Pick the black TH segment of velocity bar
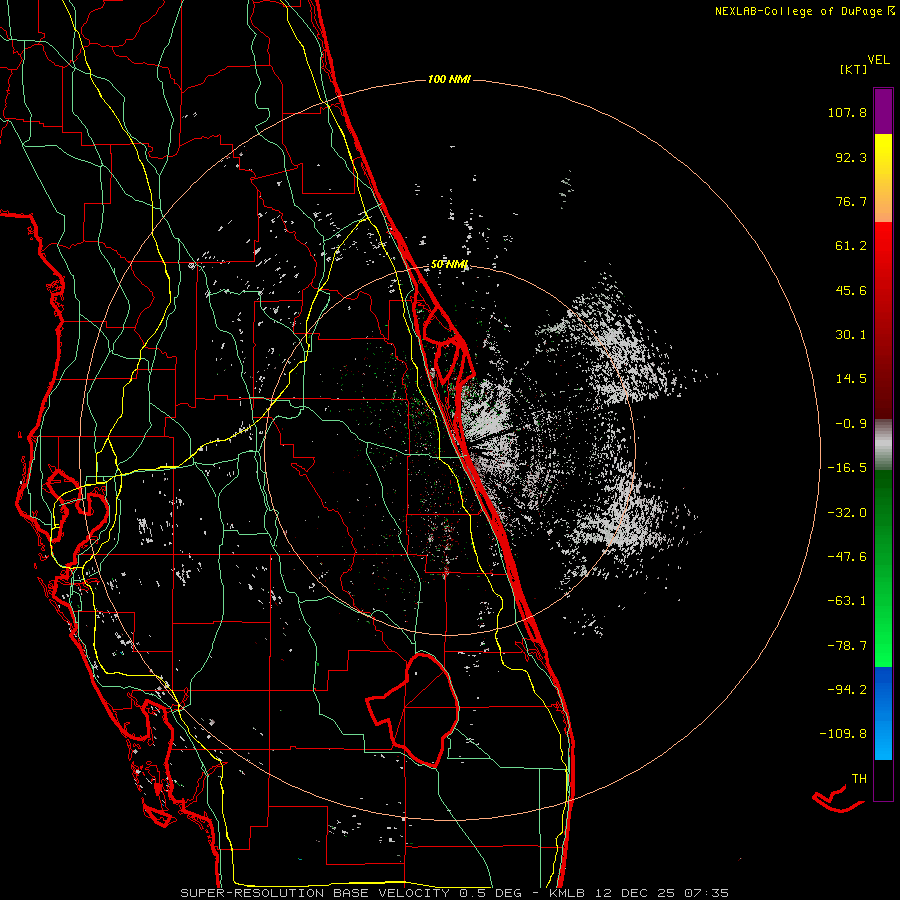900x900 pixels. pyautogui.click(x=883, y=780)
